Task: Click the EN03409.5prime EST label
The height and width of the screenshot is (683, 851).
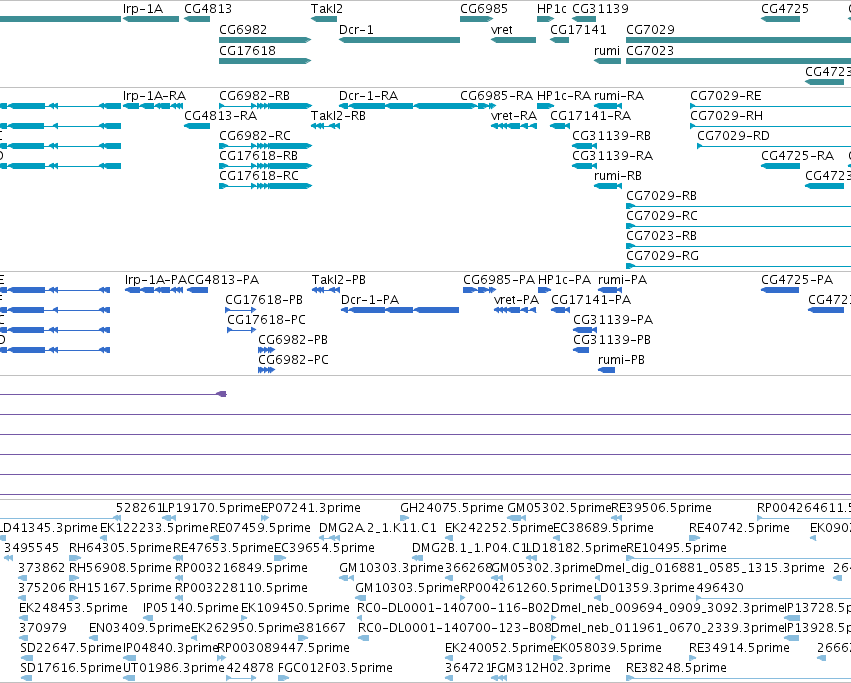Action: point(139,628)
